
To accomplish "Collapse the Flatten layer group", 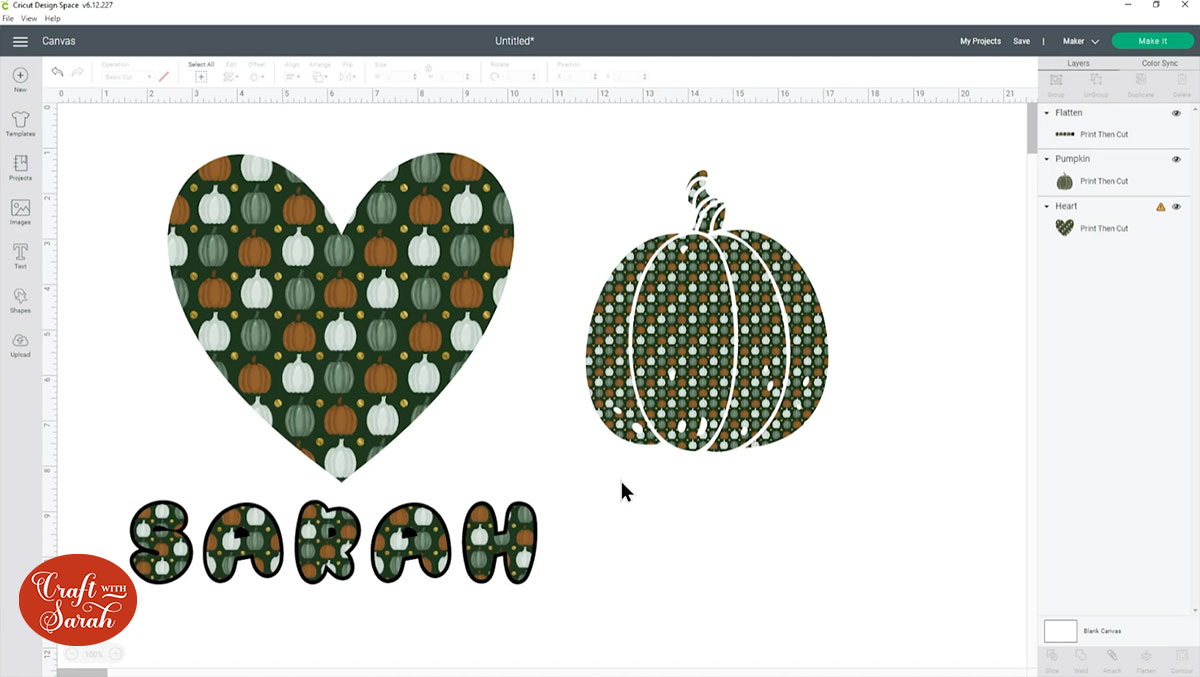I will [1047, 113].
